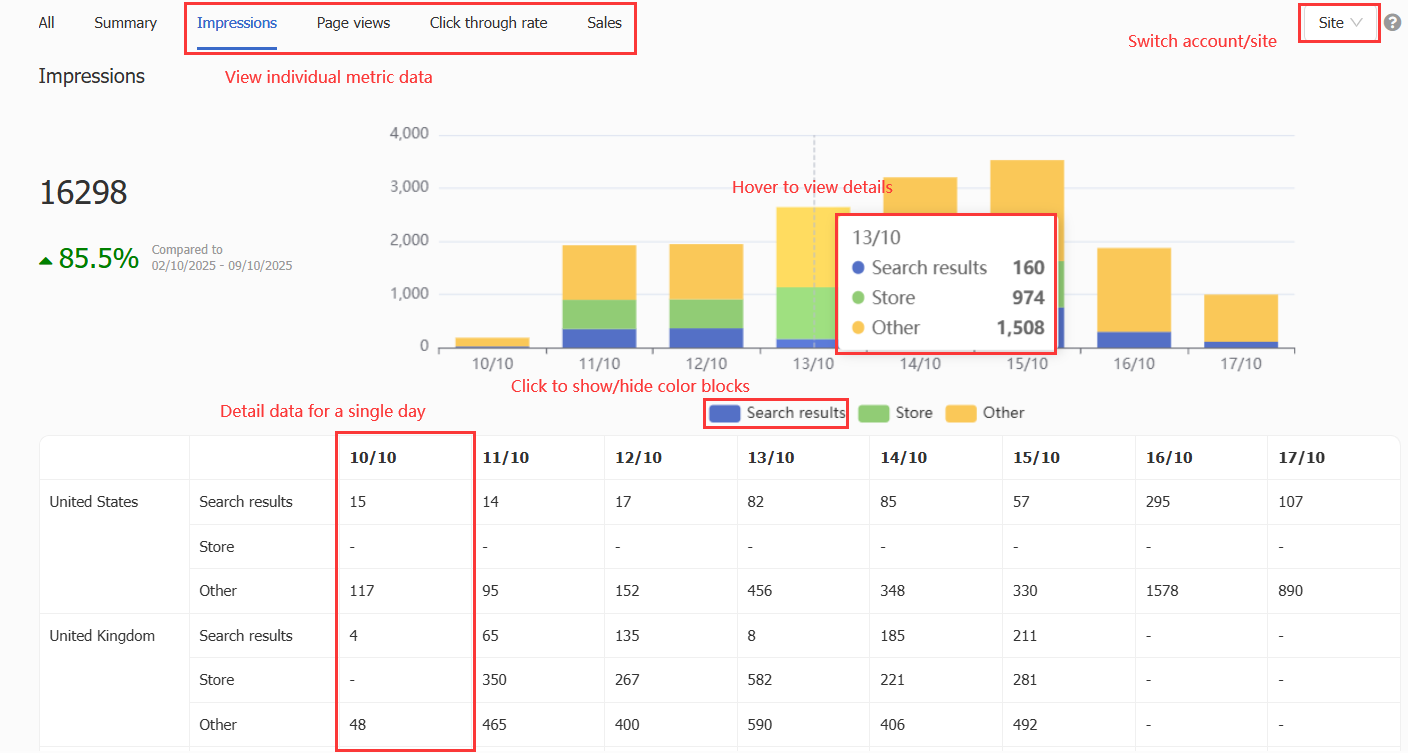Click the help question mark icon
Viewport: 1408px width, 753px height.
pos(1392,23)
